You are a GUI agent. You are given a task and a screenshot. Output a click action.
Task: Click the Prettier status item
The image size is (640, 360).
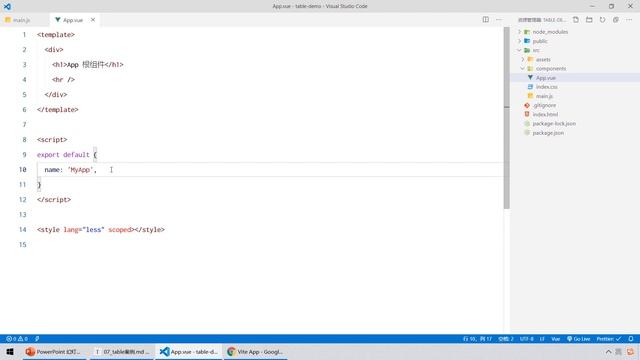609,339
